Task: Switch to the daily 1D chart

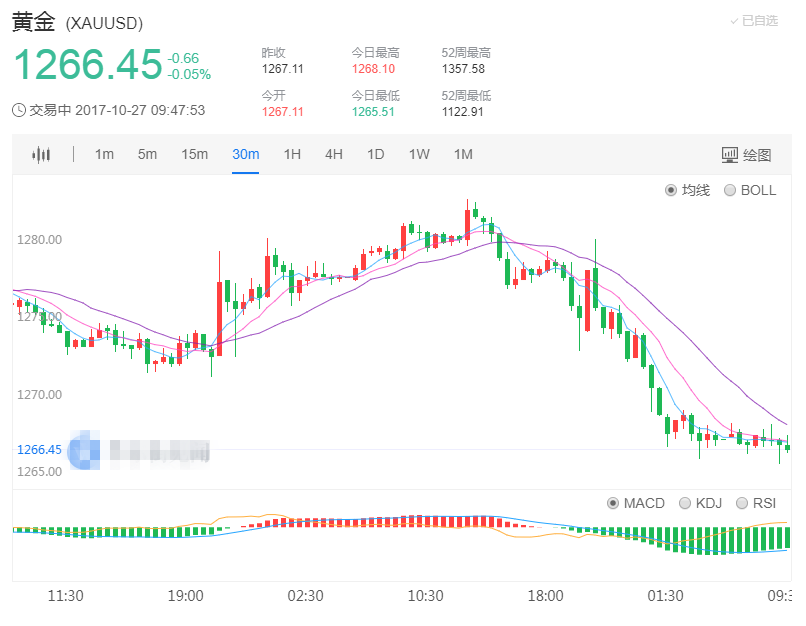Action: click(376, 154)
